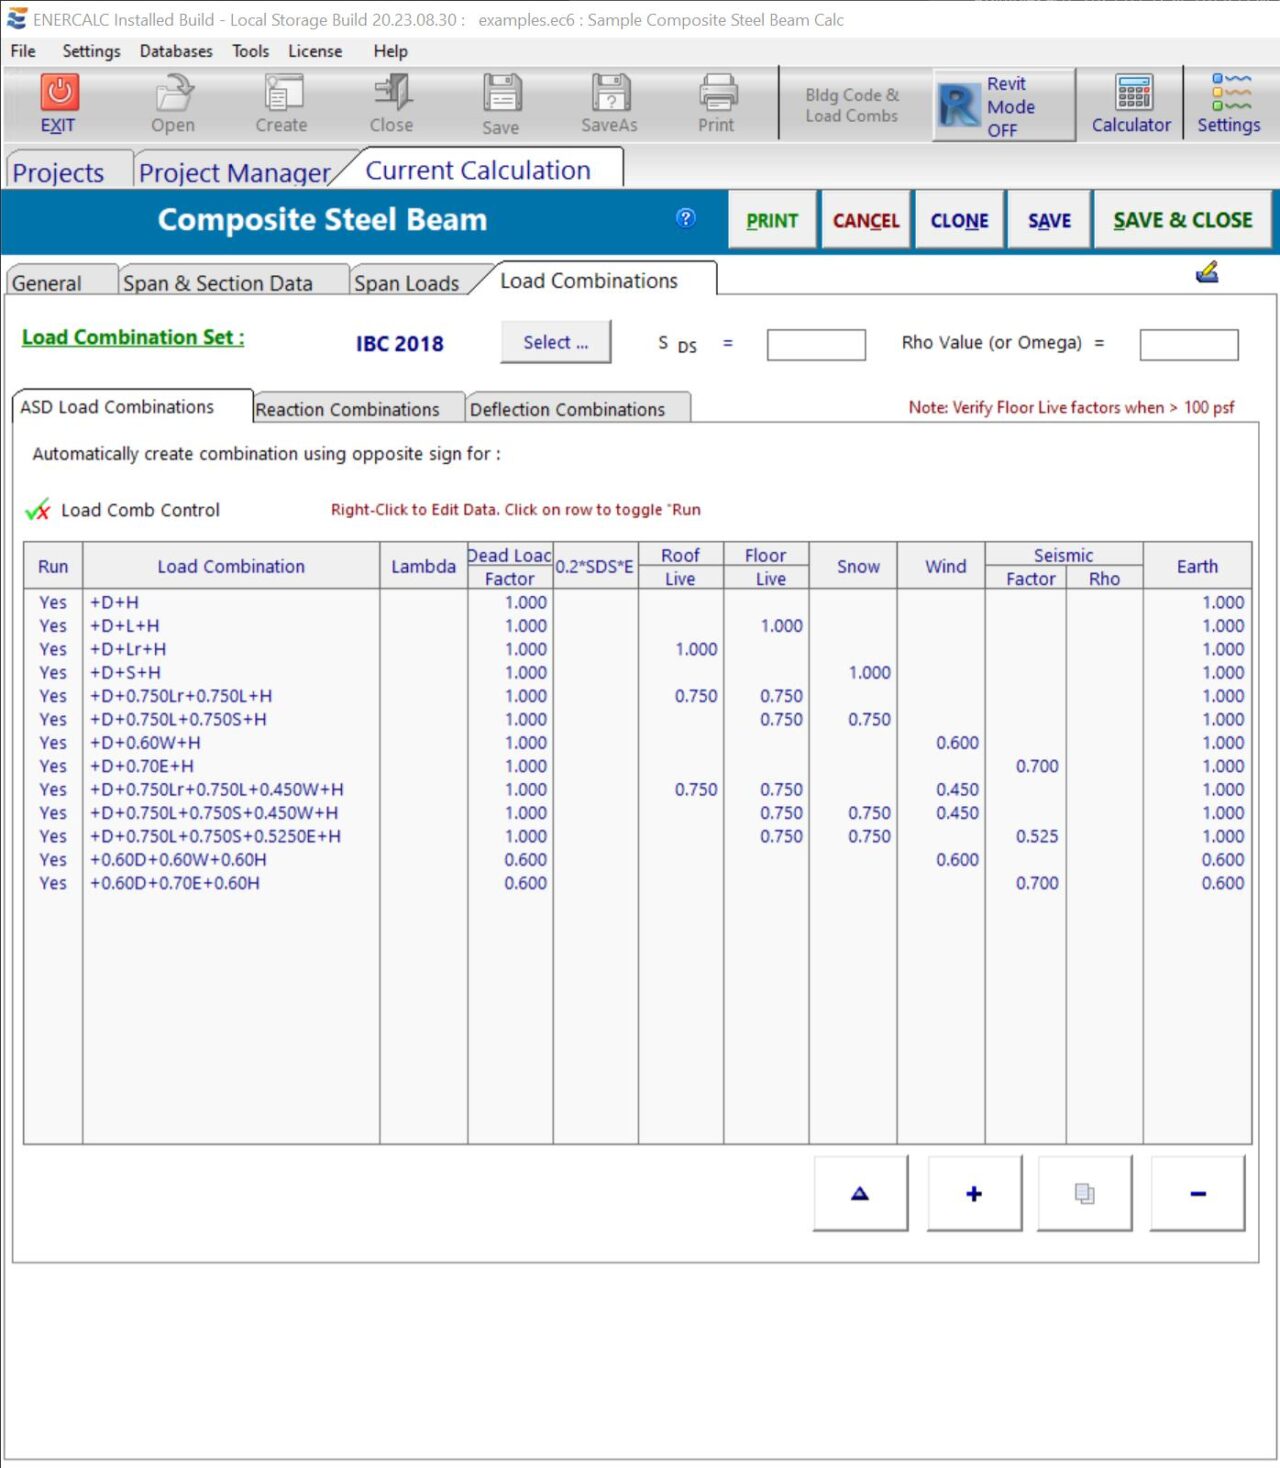
Task: Click the up triangle move button
Action: coord(860,1193)
